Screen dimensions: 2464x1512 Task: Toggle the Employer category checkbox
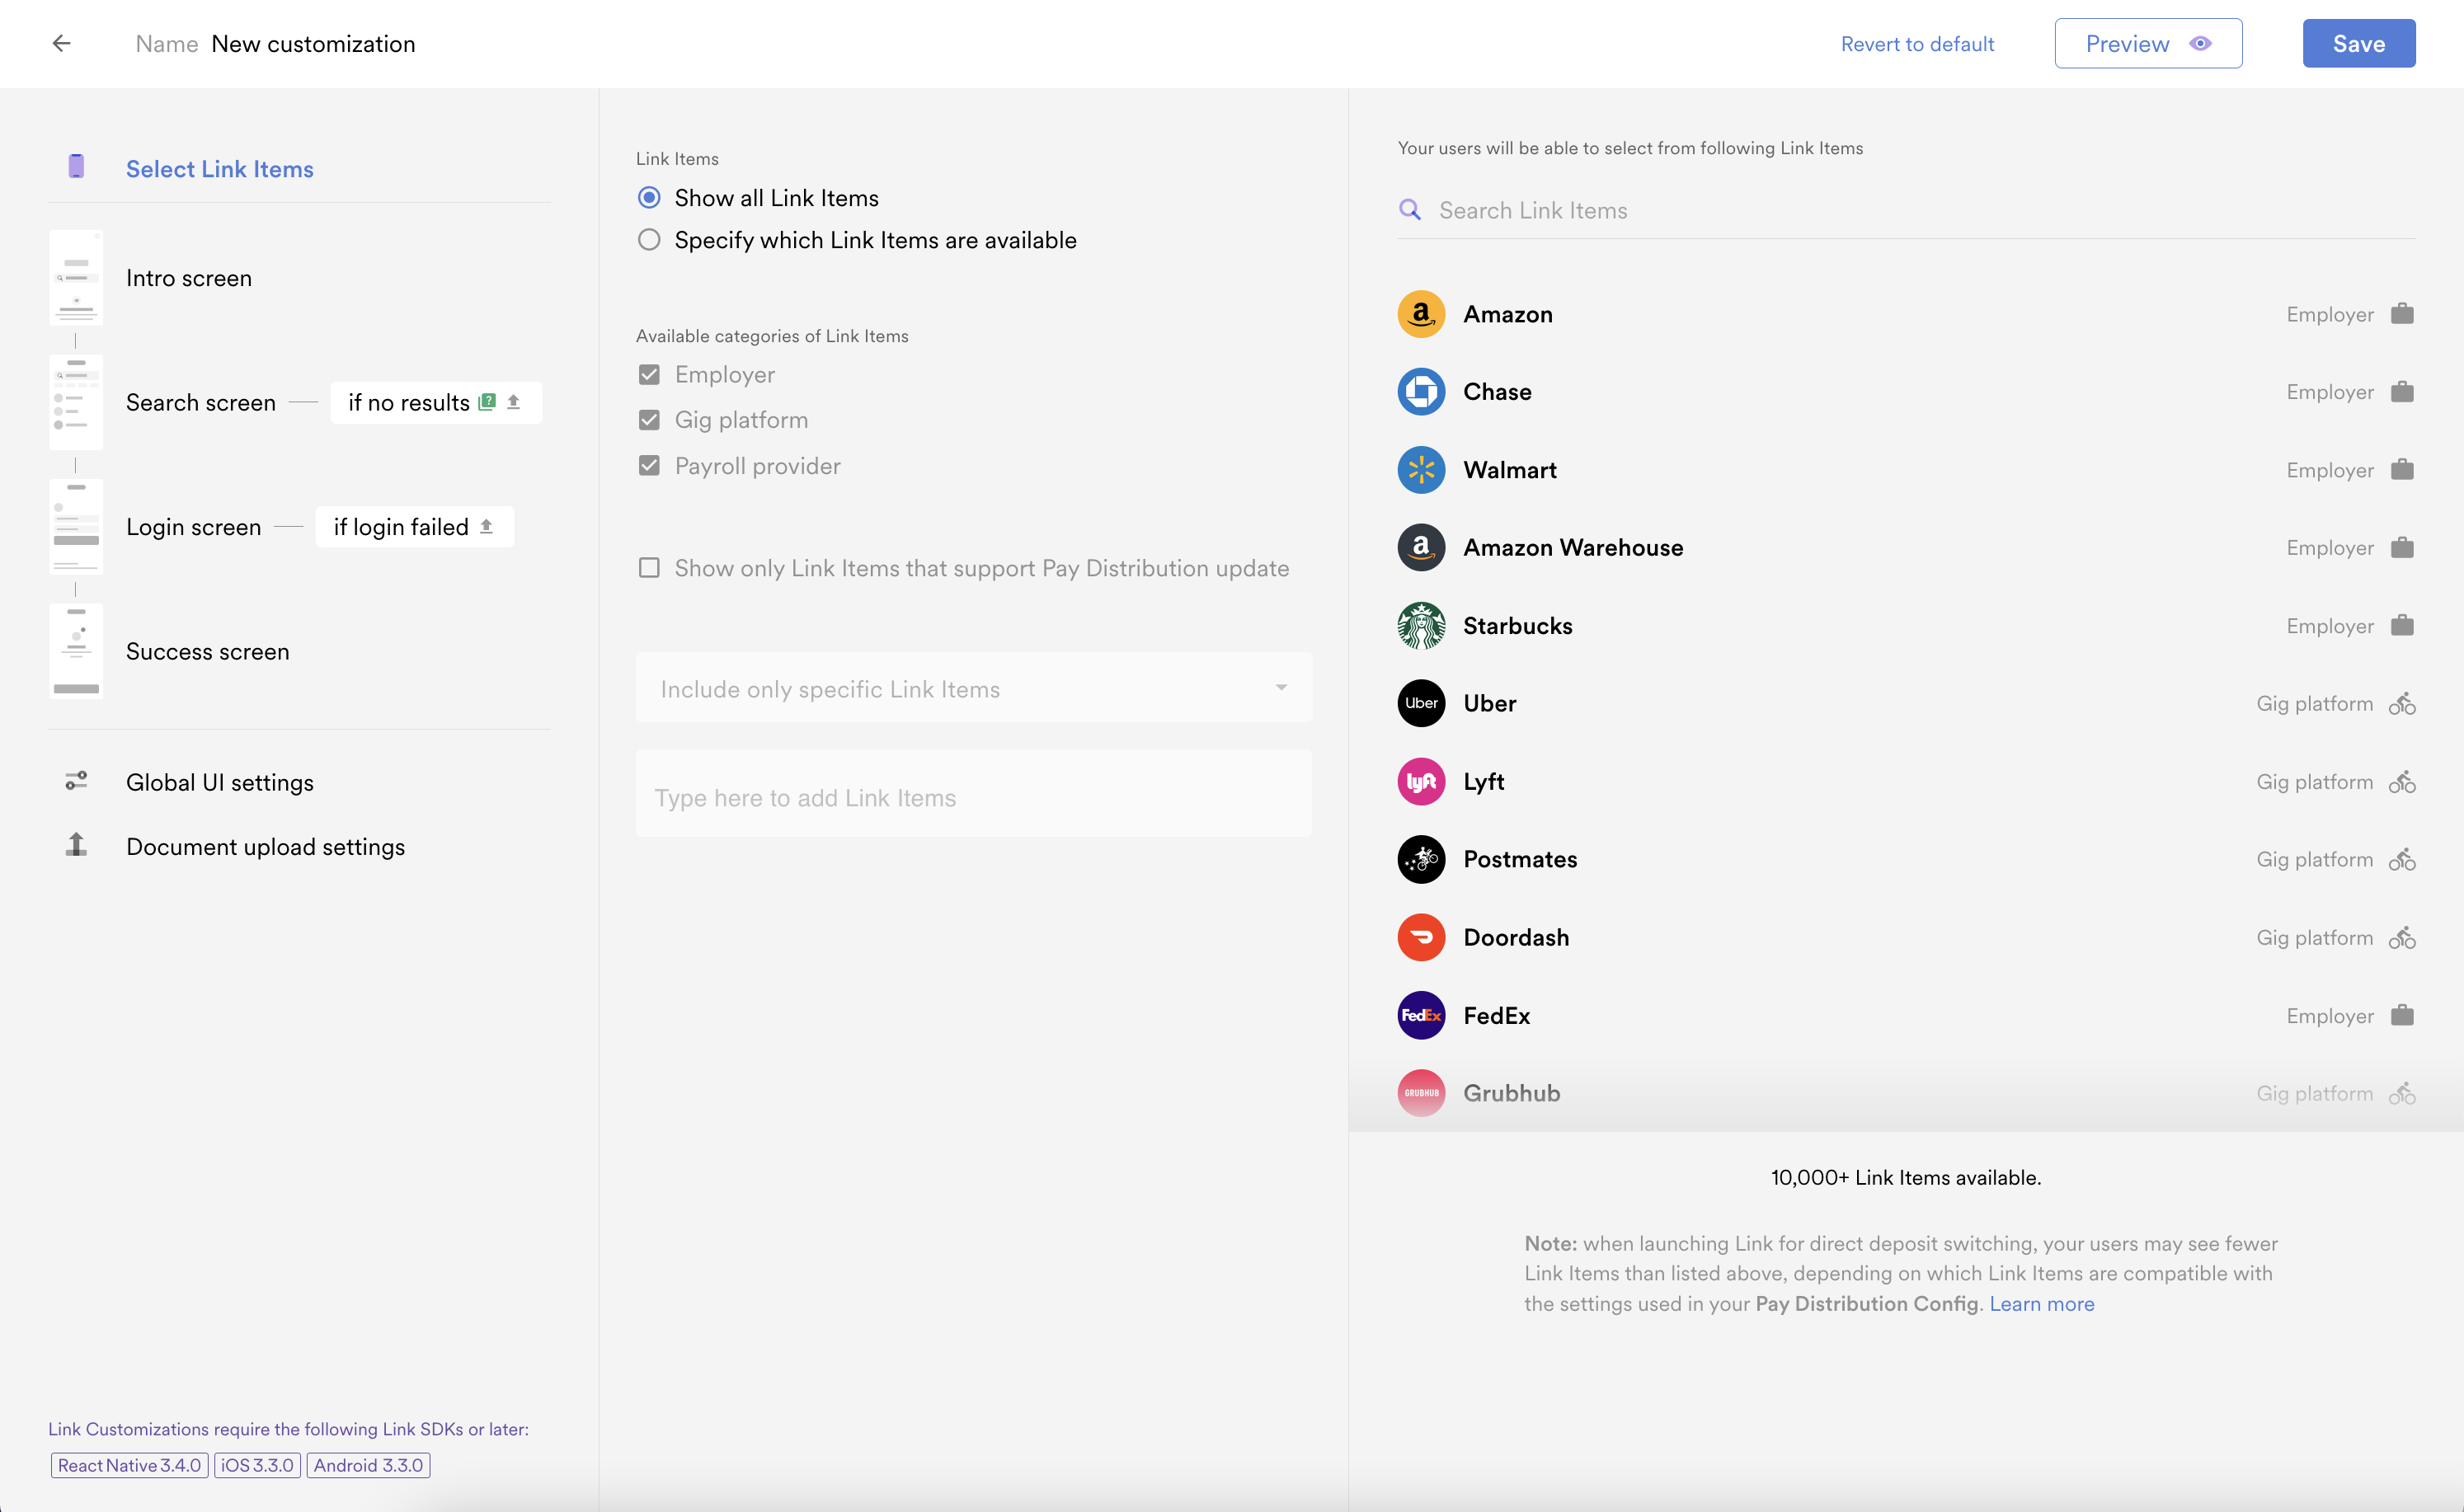click(649, 374)
